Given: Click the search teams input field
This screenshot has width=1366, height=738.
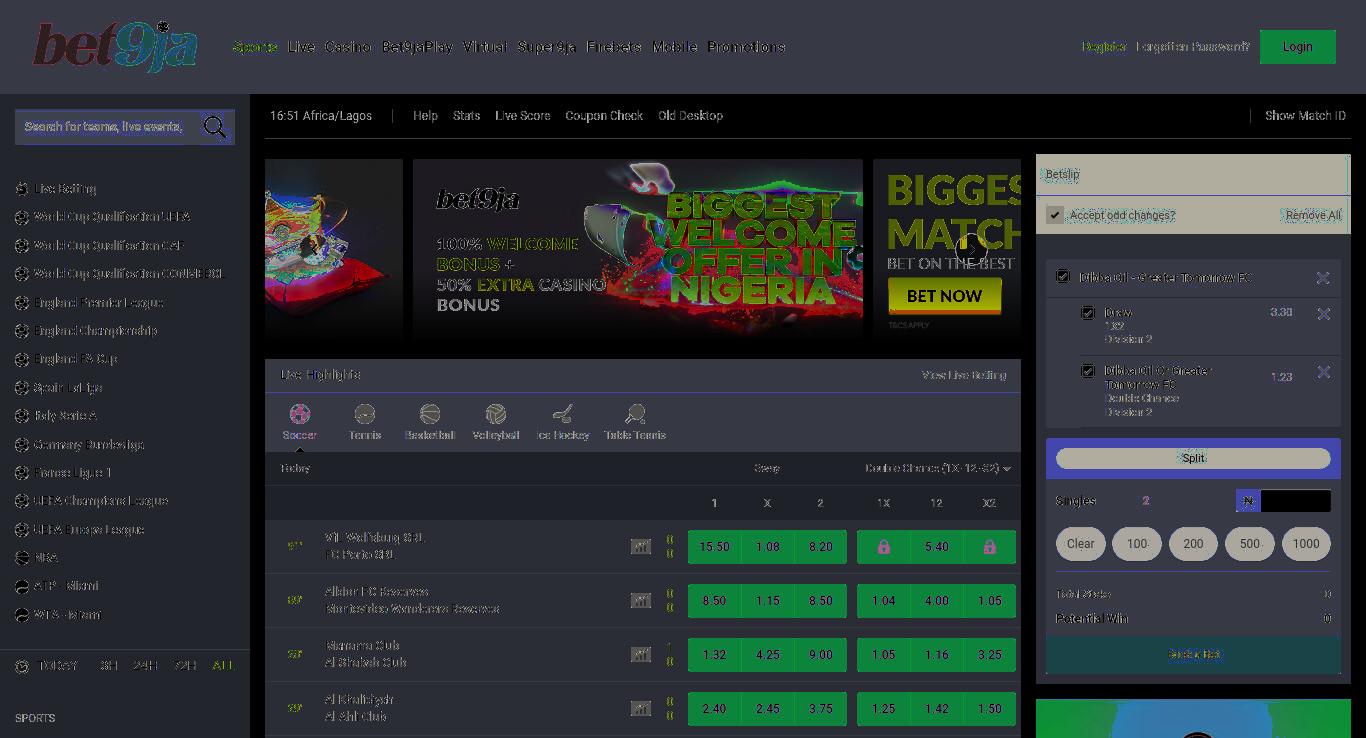Looking at the screenshot, I should coord(105,127).
